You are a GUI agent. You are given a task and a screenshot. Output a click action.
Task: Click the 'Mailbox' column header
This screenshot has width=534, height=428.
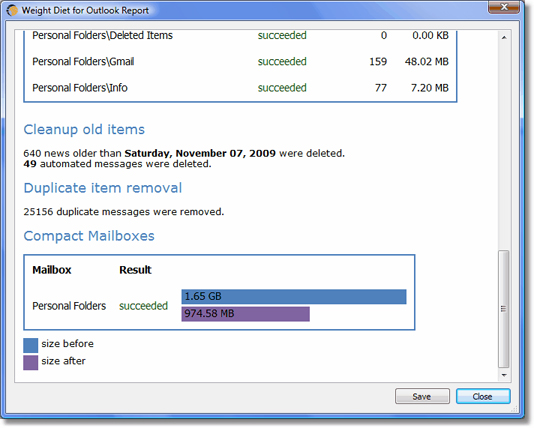(x=52, y=270)
